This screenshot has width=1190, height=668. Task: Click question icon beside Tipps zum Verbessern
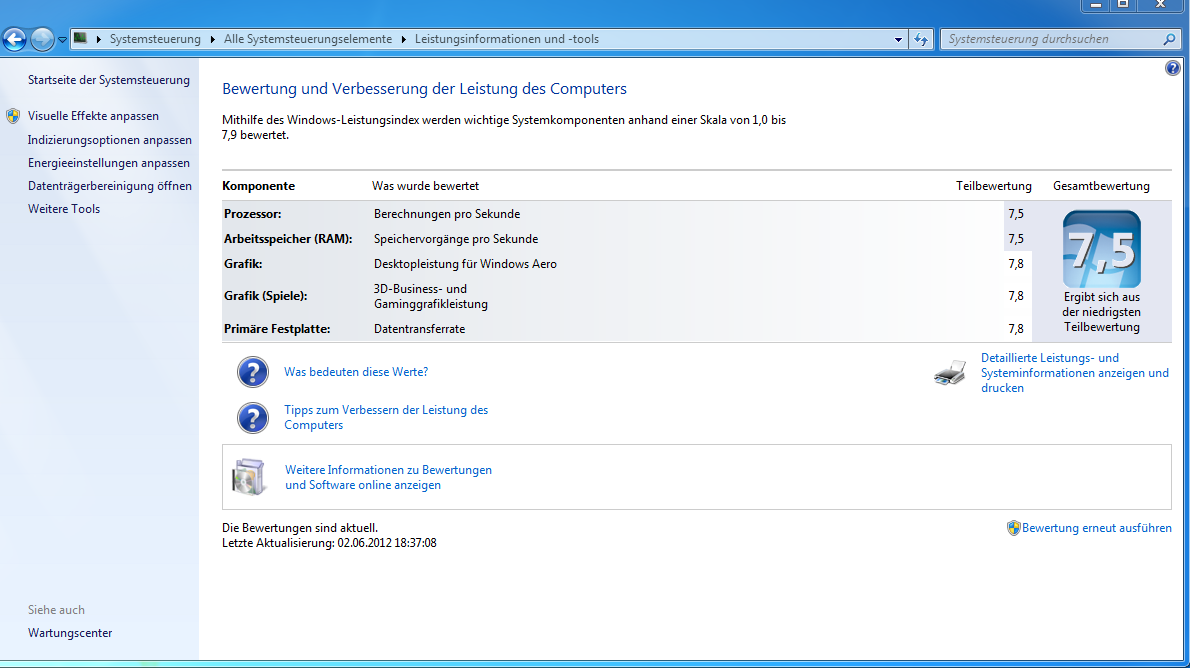tap(252, 418)
